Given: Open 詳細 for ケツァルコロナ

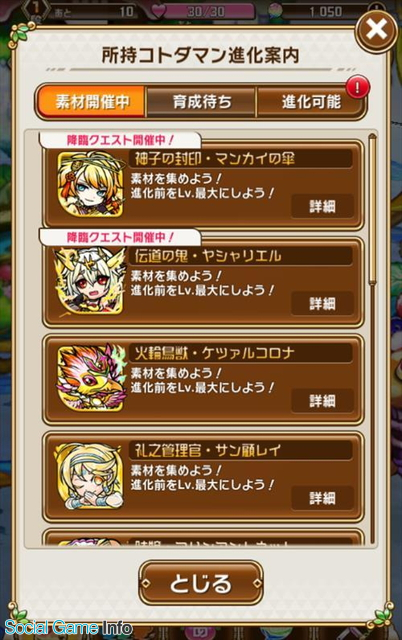Looking at the screenshot, I should coord(322,401).
